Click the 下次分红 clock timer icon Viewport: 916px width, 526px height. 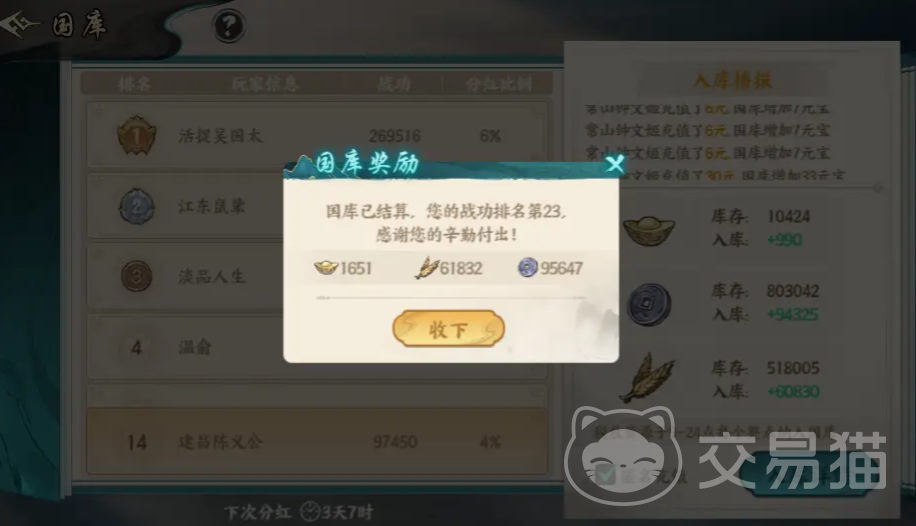[x=310, y=512]
